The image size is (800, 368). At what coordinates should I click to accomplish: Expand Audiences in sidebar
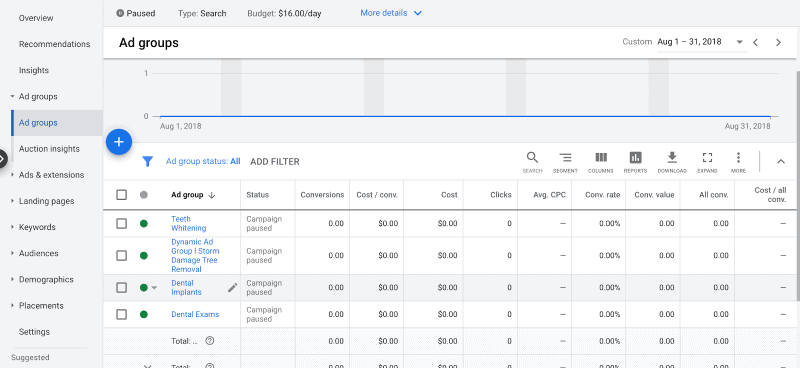(x=12, y=253)
